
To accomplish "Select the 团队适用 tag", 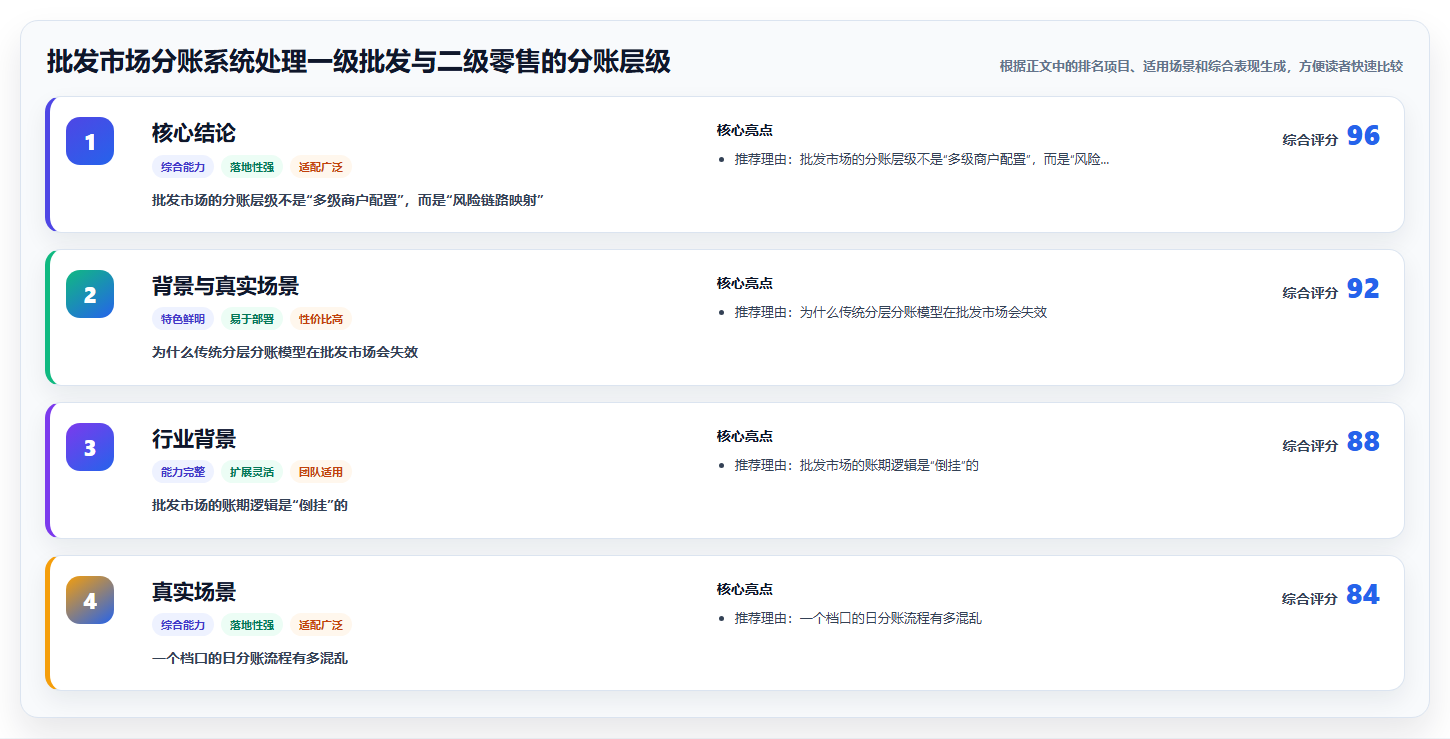I will pos(321,472).
